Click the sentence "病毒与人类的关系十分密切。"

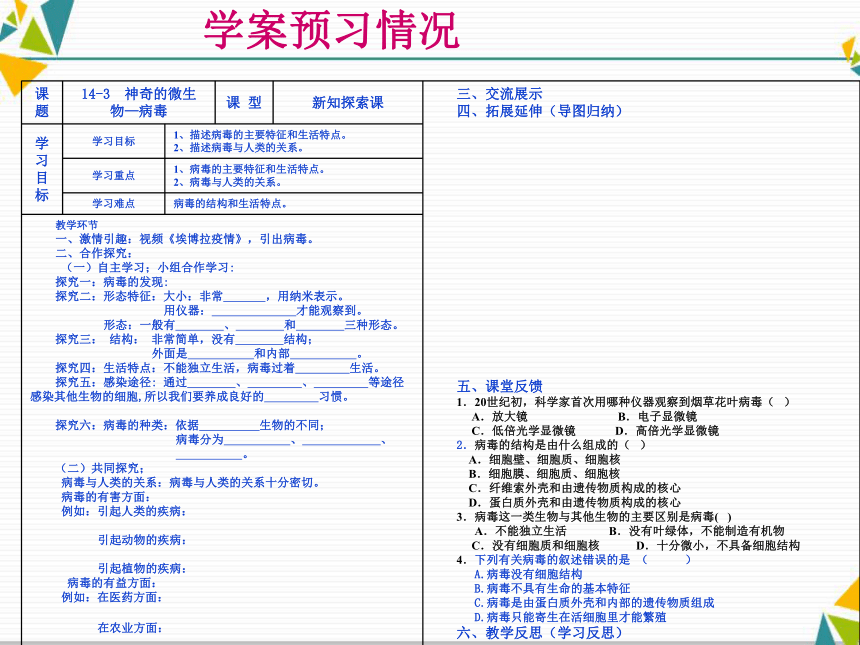coord(245,483)
